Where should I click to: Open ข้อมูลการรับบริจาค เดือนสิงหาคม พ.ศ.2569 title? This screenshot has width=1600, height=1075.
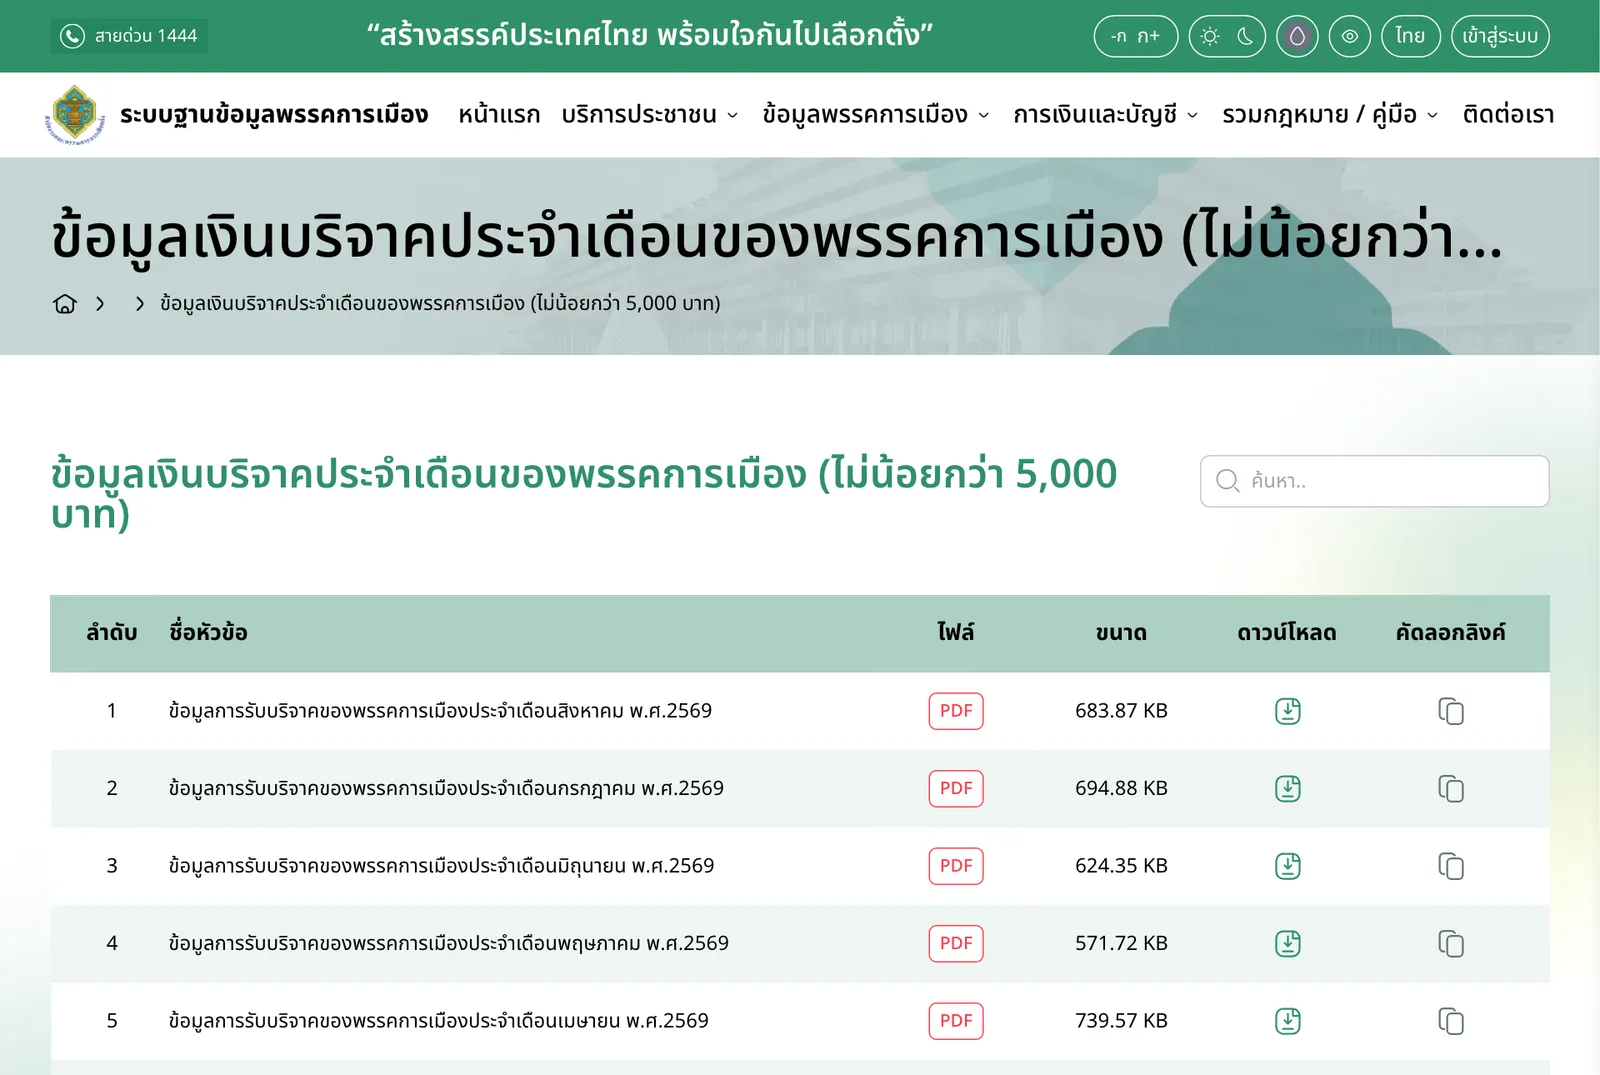click(440, 711)
